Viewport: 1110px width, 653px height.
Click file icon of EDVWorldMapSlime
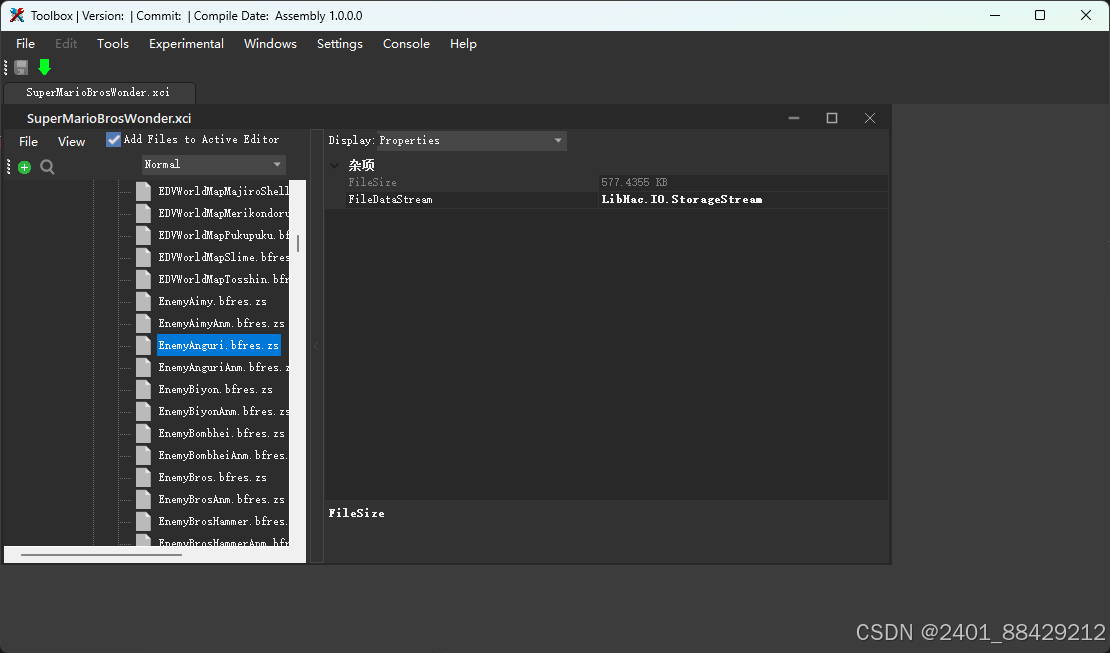[144, 257]
